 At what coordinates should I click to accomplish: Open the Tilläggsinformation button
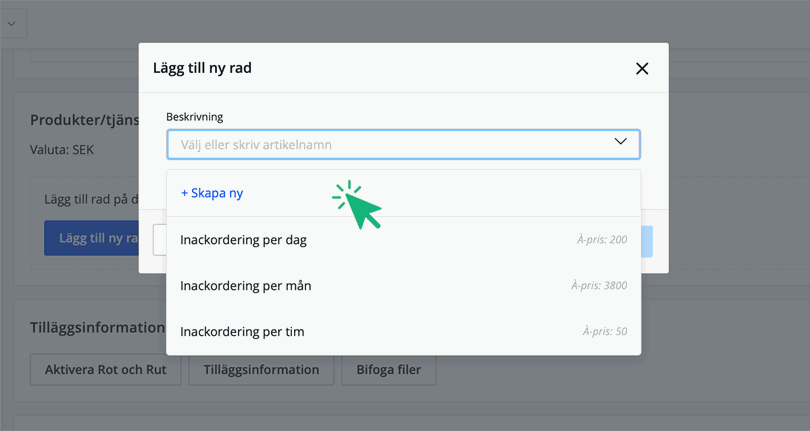[x=262, y=370]
